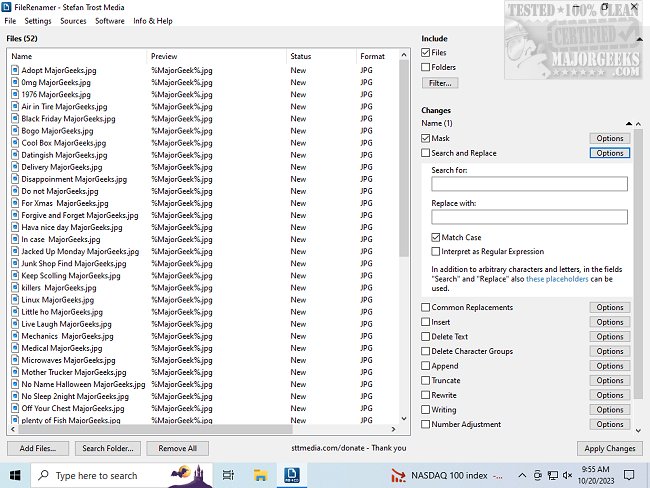Open Options for Number Adjustment

click(x=610, y=424)
